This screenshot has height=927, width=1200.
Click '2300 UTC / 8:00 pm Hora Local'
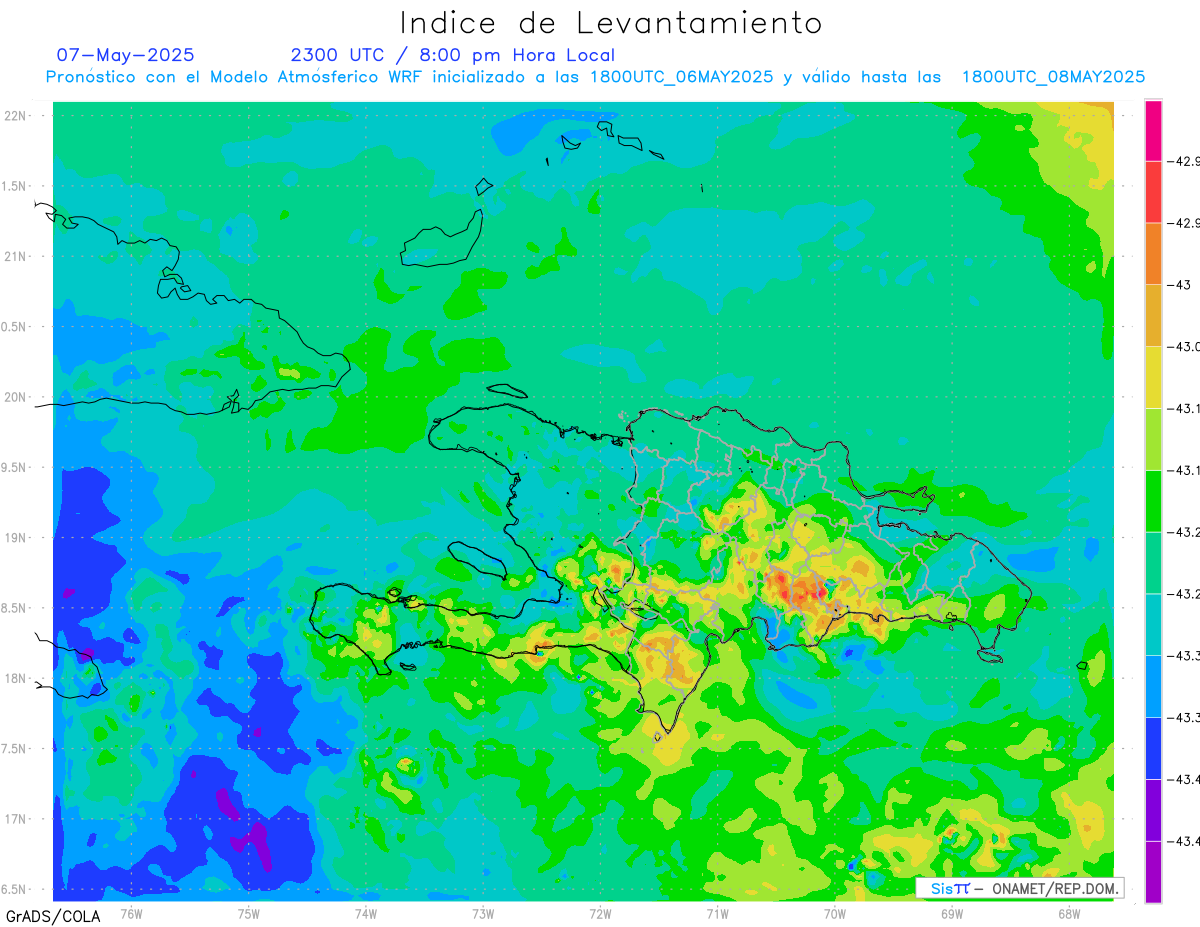(453, 56)
